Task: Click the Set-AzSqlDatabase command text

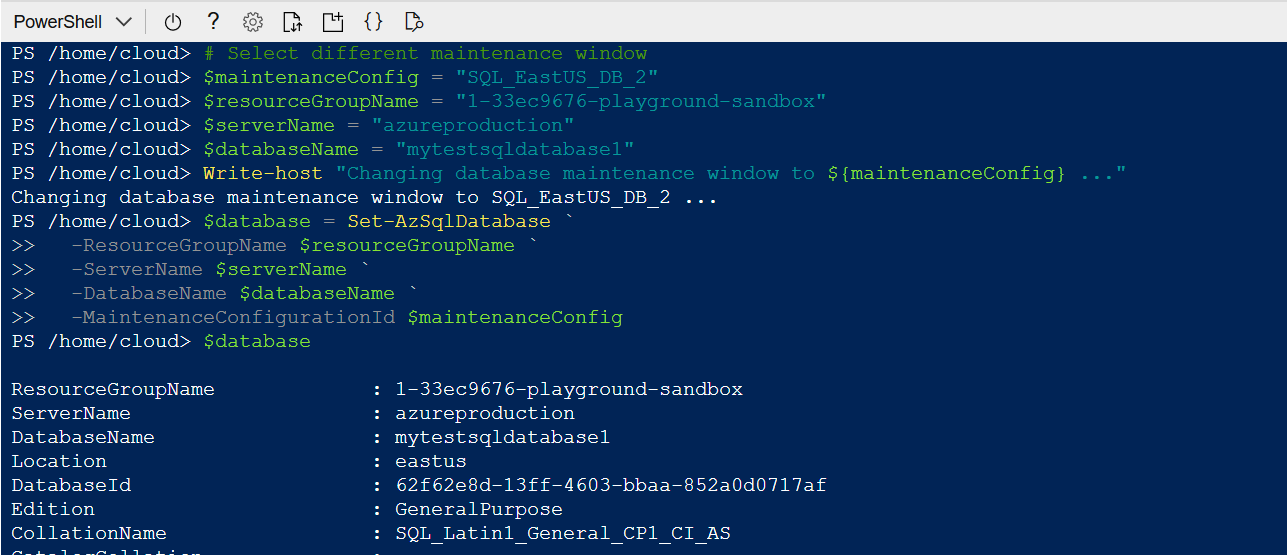Action: click(449, 221)
